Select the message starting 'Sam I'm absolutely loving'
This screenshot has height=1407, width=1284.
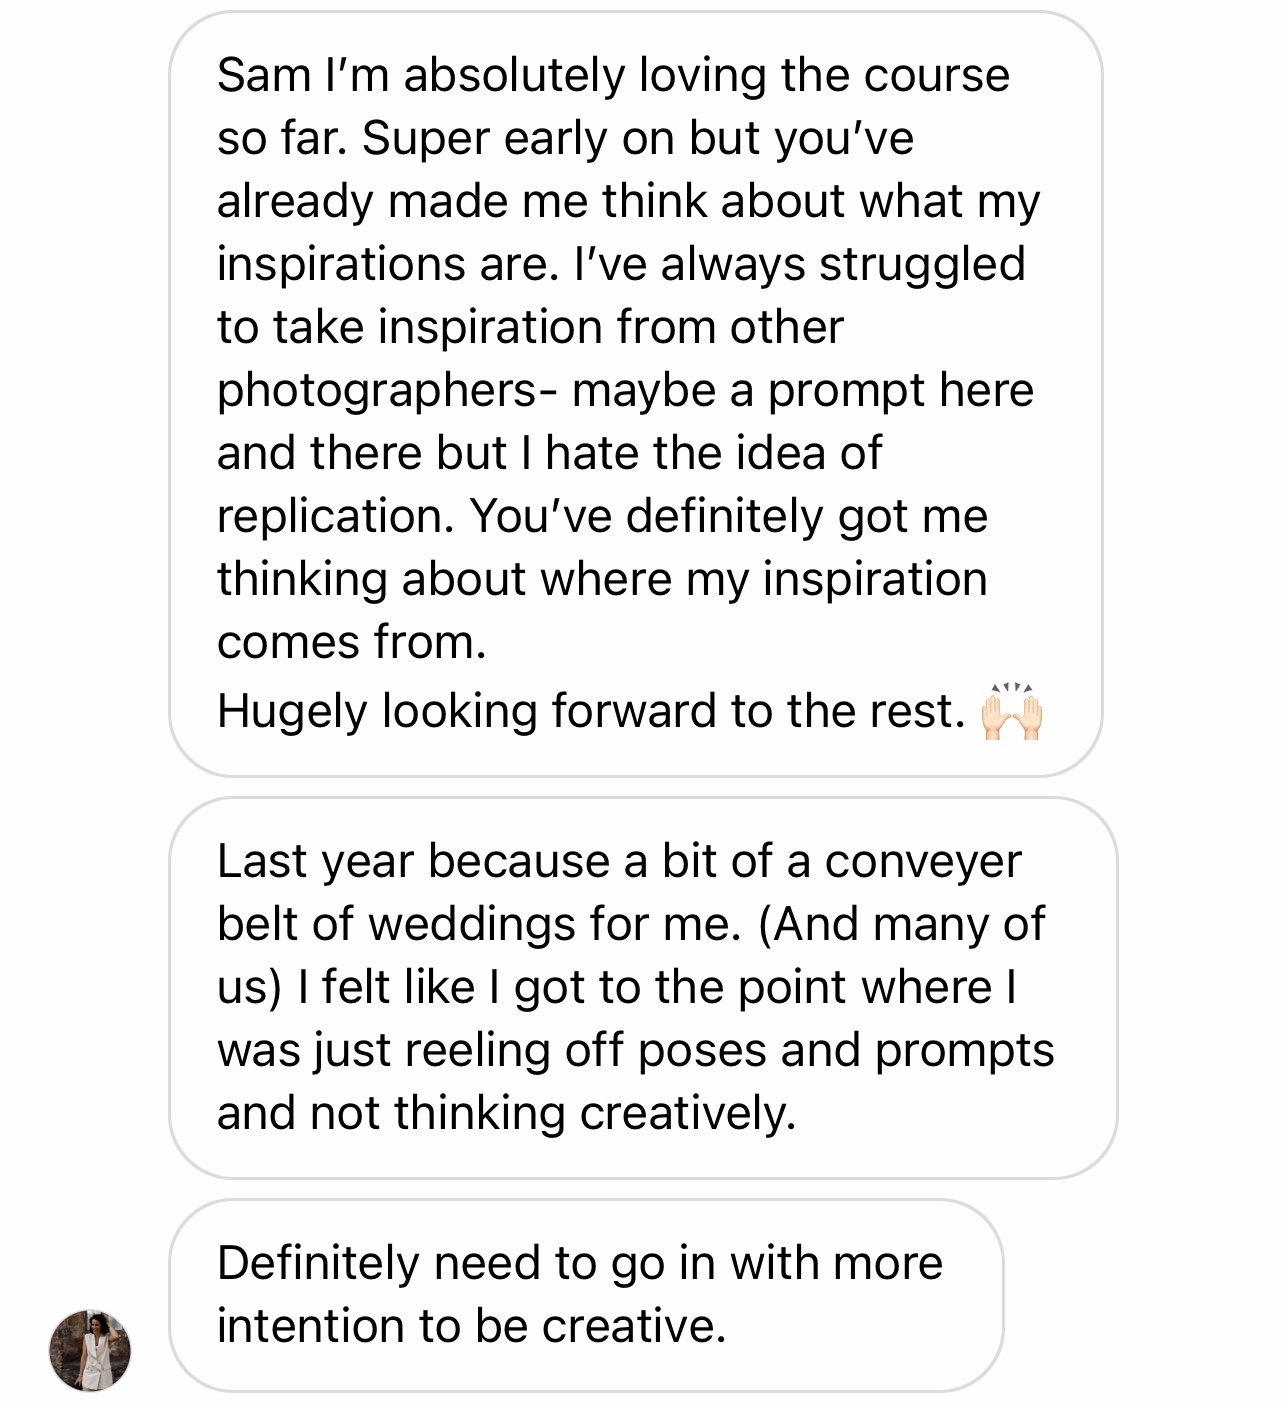pos(635,393)
